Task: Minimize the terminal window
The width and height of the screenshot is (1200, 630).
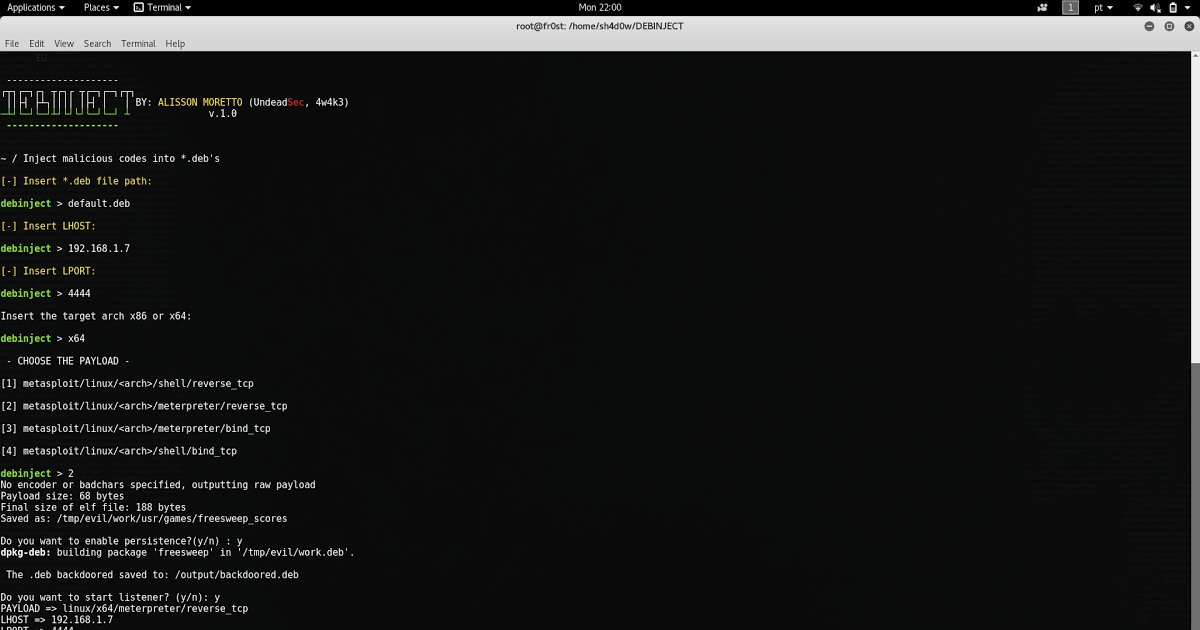Action: coord(1149,25)
